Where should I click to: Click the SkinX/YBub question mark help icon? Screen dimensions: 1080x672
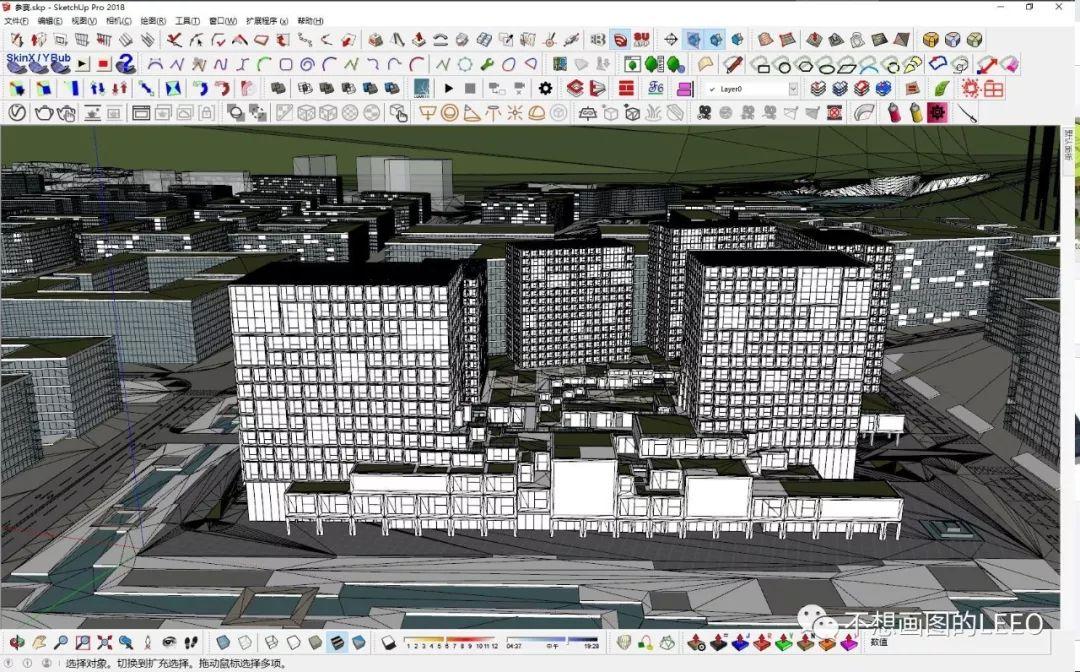pyautogui.click(x=125, y=64)
